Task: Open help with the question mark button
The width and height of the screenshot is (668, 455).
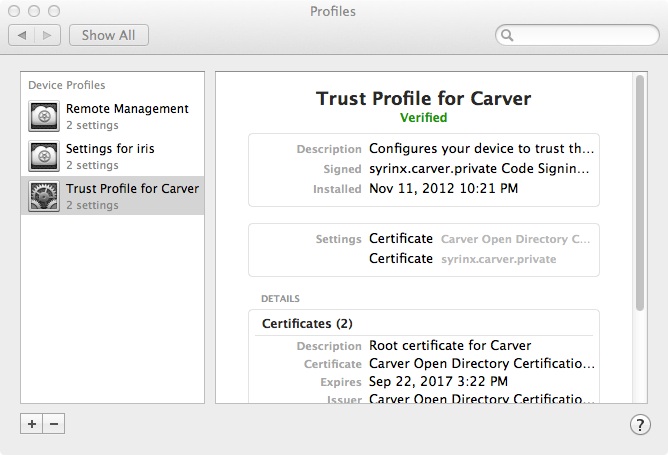Action: tap(640, 424)
